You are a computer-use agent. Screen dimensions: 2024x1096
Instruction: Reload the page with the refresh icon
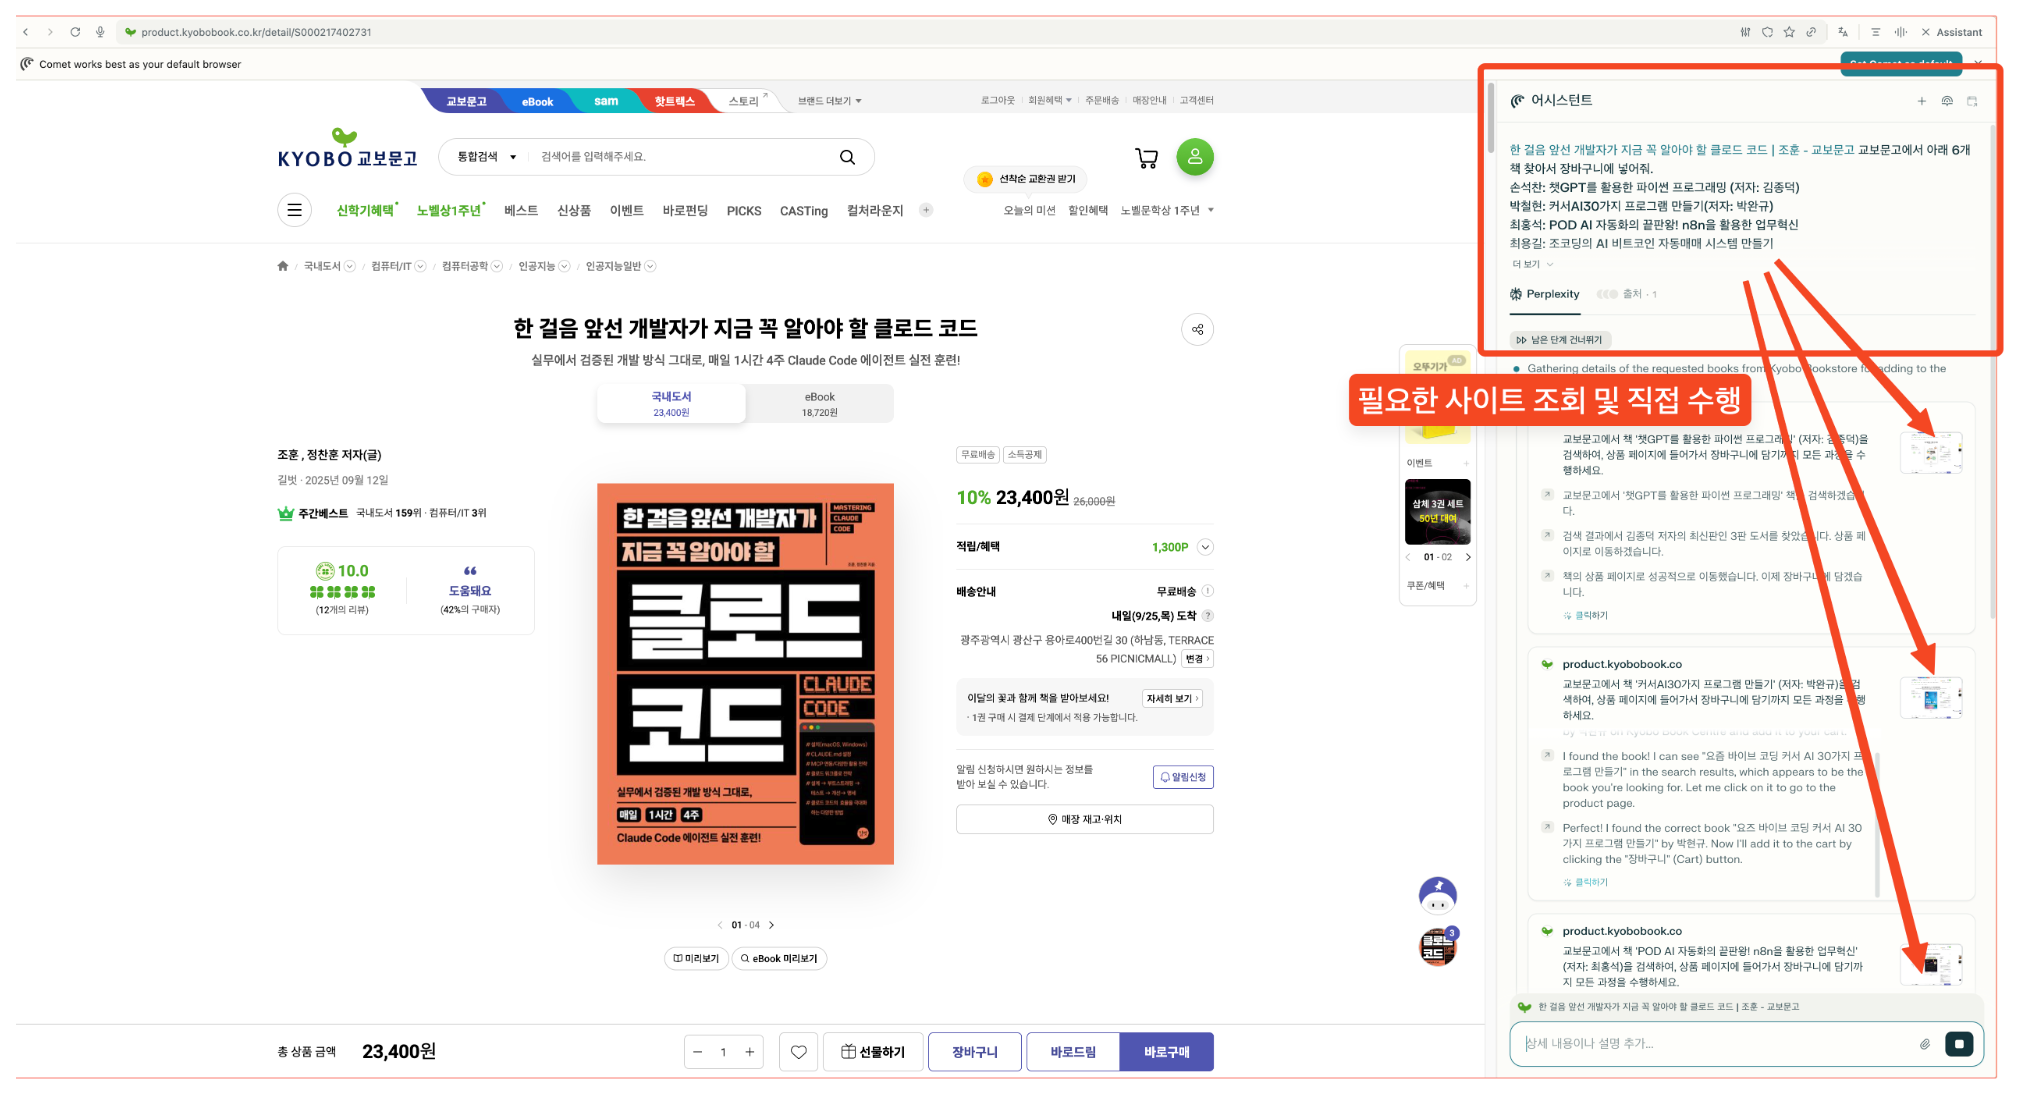[75, 32]
